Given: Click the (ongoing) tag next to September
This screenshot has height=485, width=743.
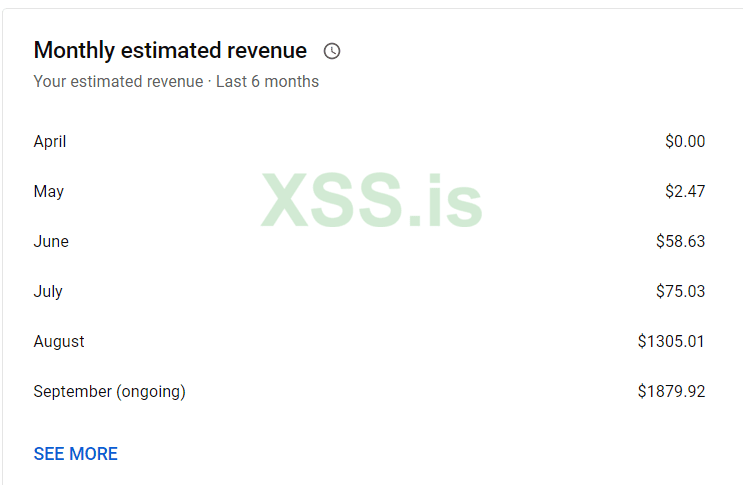Looking at the screenshot, I should [151, 392].
